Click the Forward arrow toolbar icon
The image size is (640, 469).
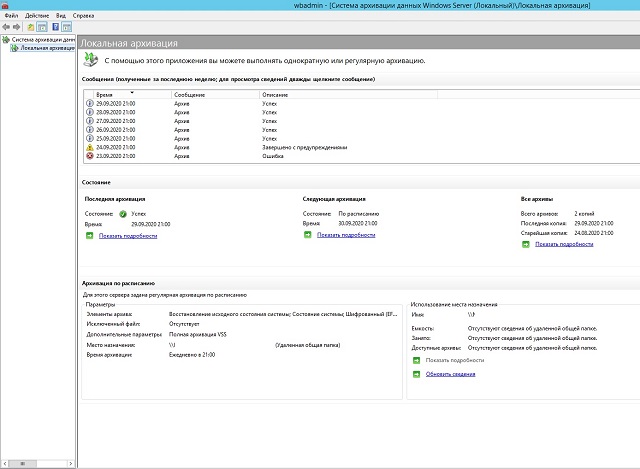click(x=16, y=27)
